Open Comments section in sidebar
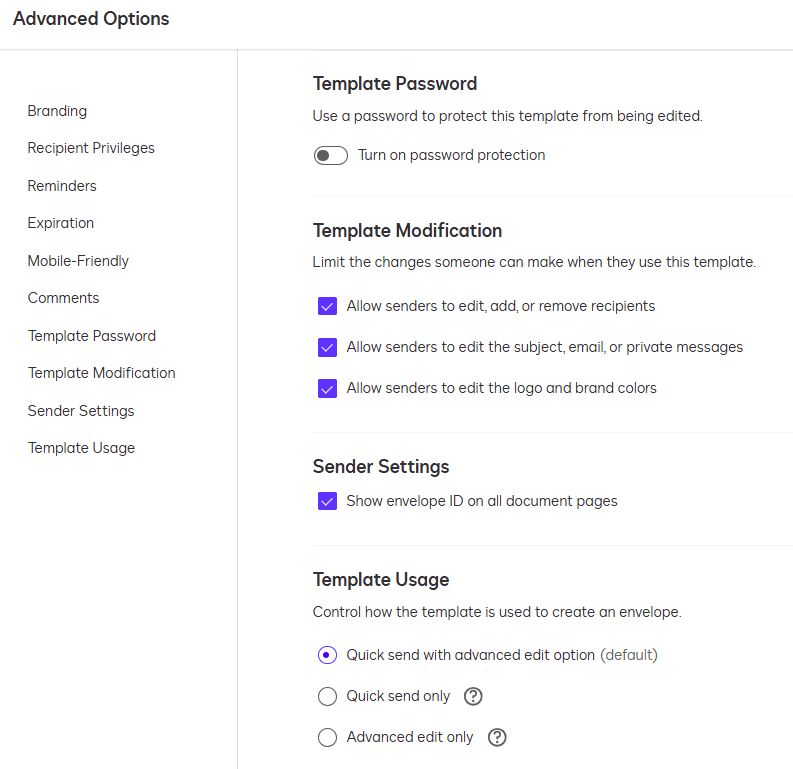 tap(63, 298)
